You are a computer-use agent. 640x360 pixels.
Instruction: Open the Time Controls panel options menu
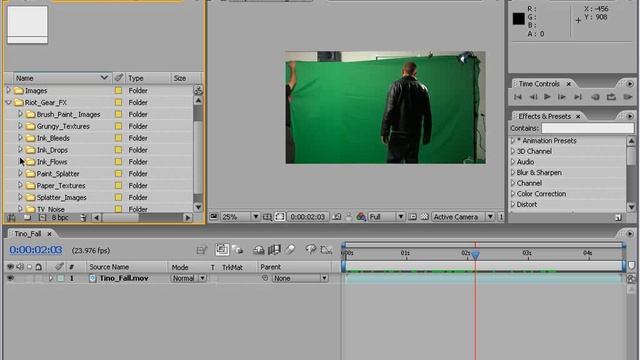629,83
